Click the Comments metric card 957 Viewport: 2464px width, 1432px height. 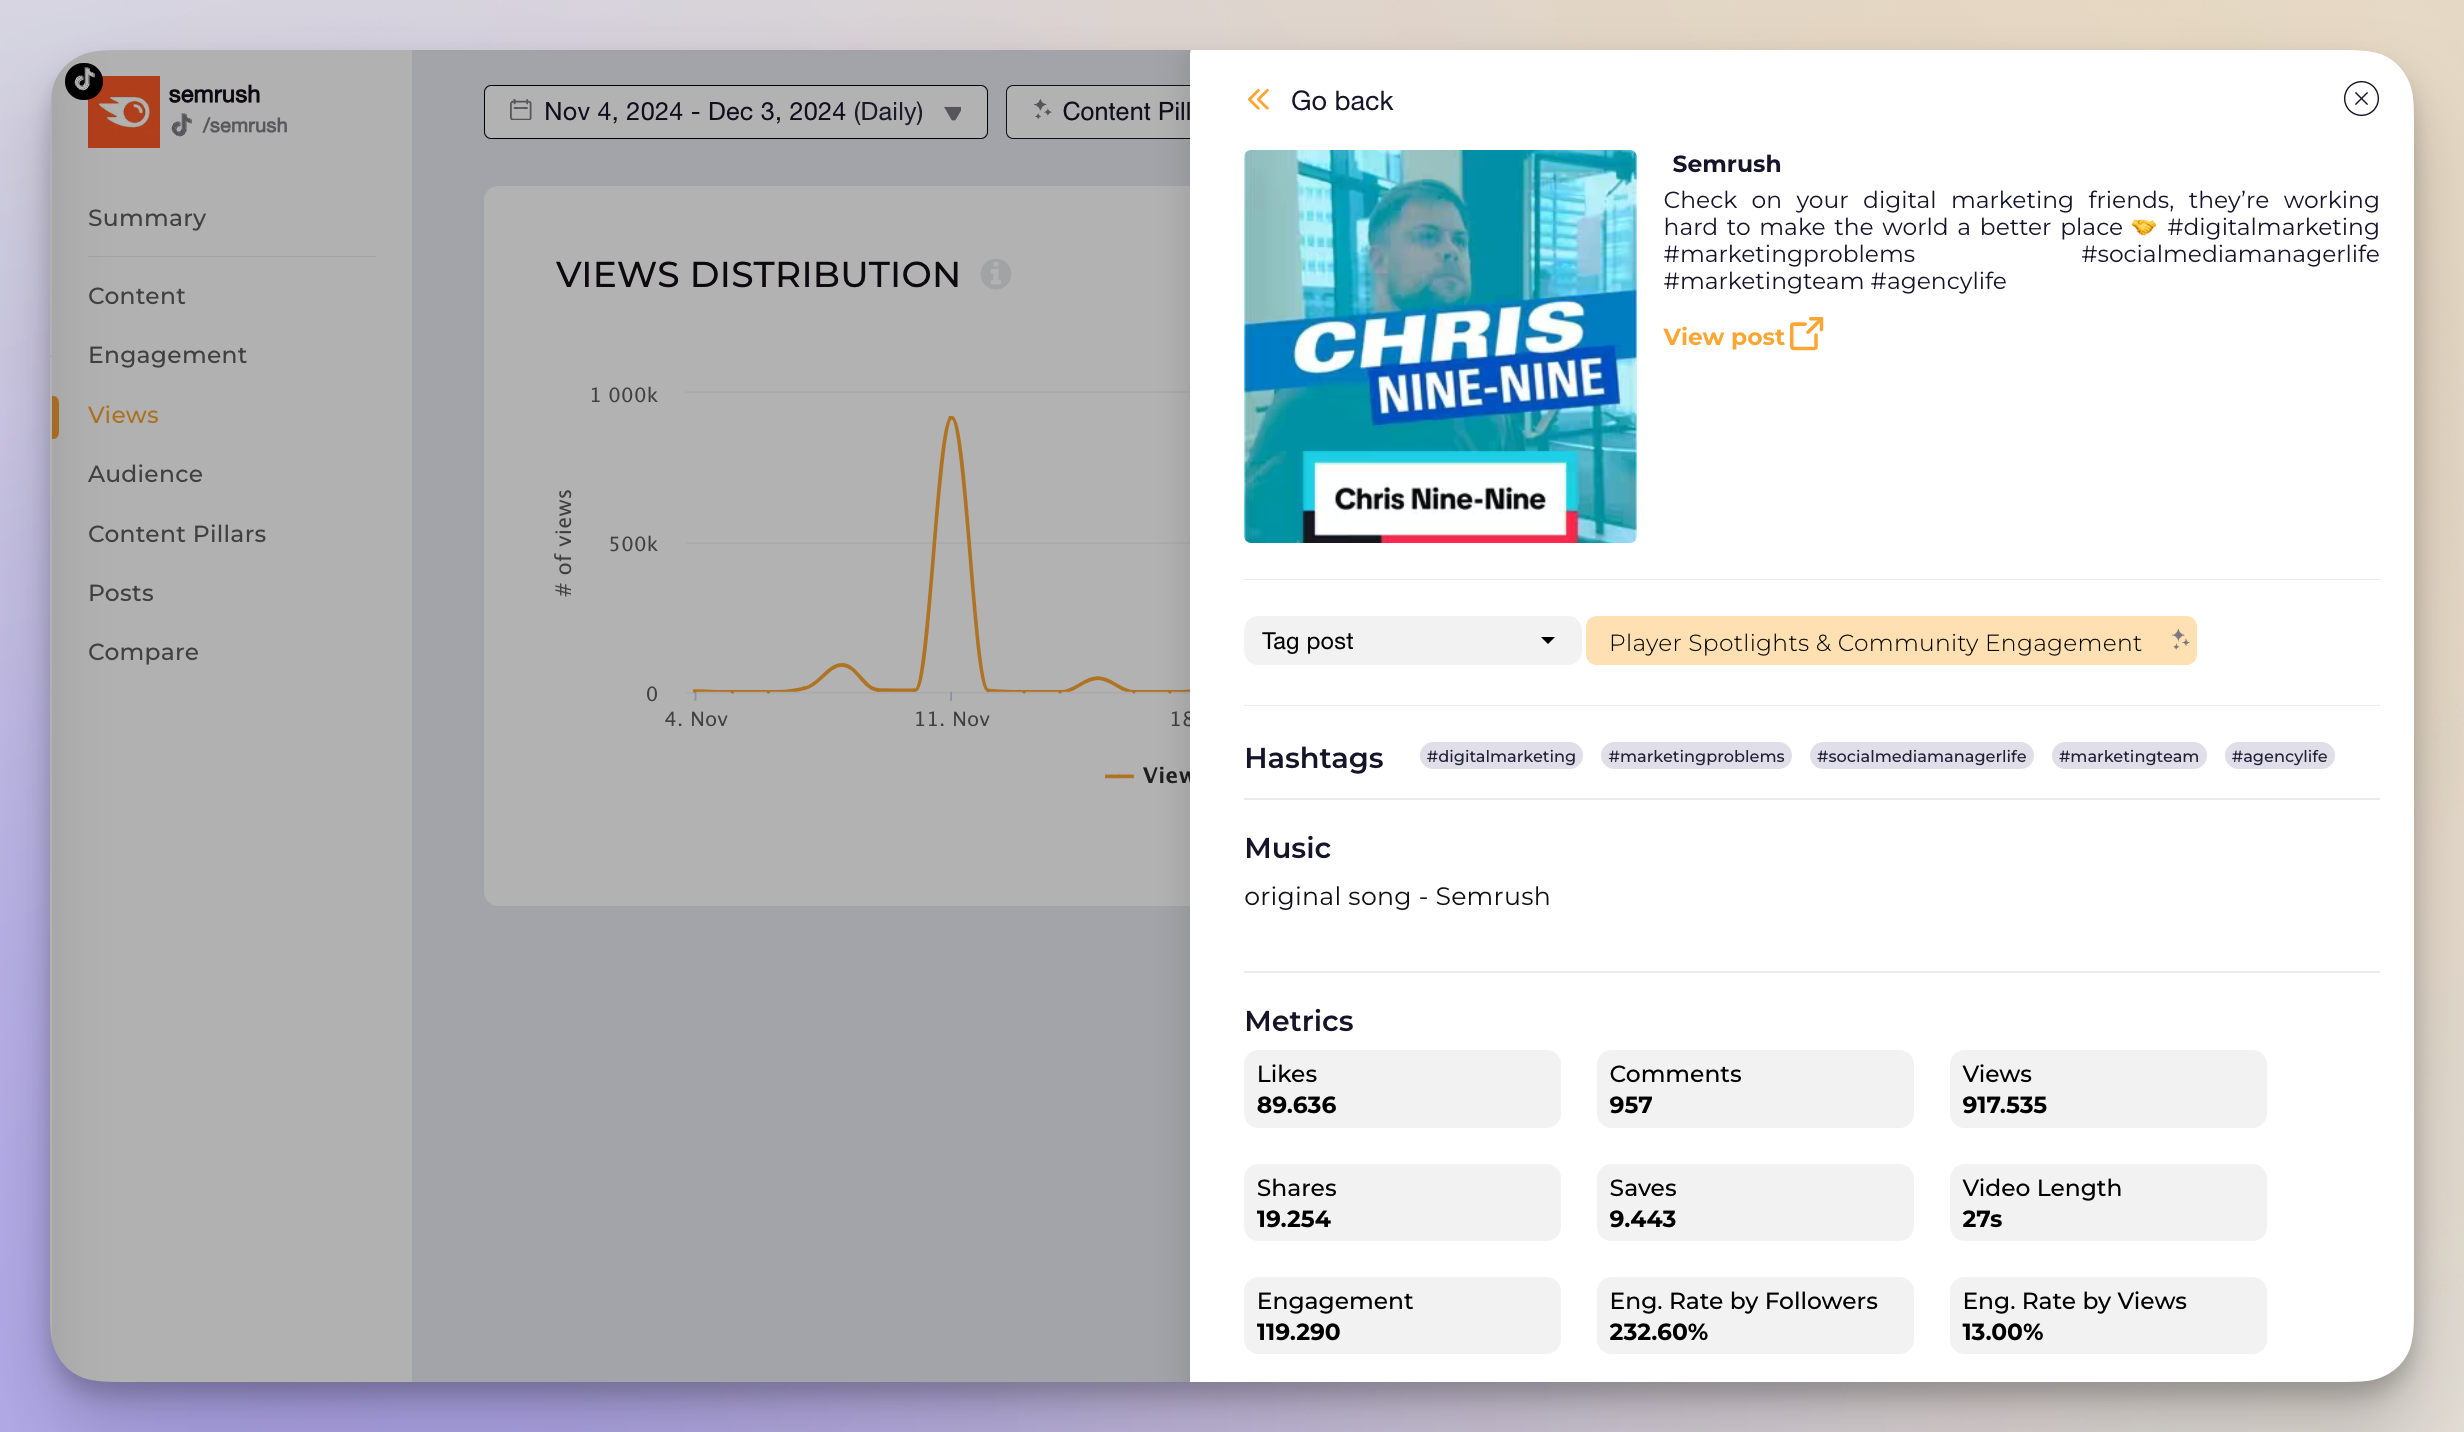tap(1755, 1089)
